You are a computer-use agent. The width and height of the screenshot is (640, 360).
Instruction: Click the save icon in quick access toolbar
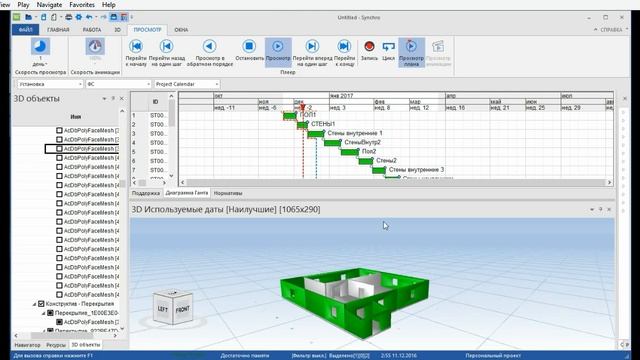44,17
